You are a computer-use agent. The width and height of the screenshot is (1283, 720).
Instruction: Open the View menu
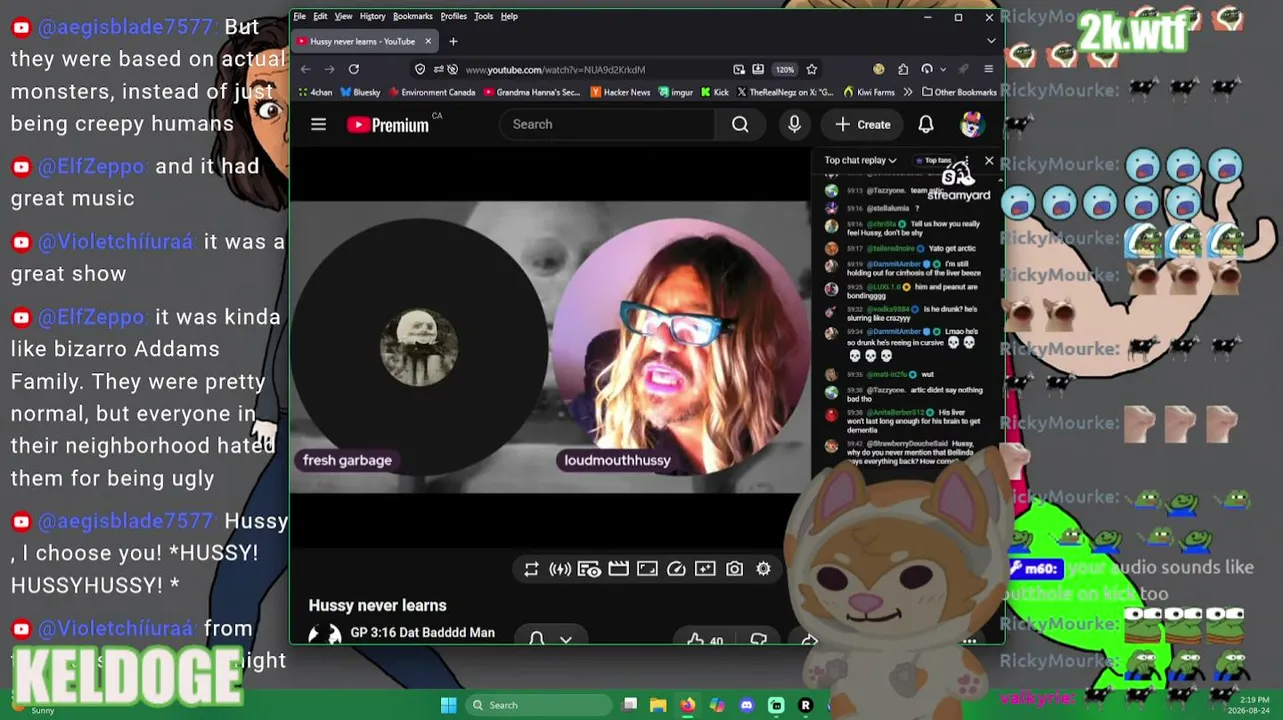tap(343, 16)
